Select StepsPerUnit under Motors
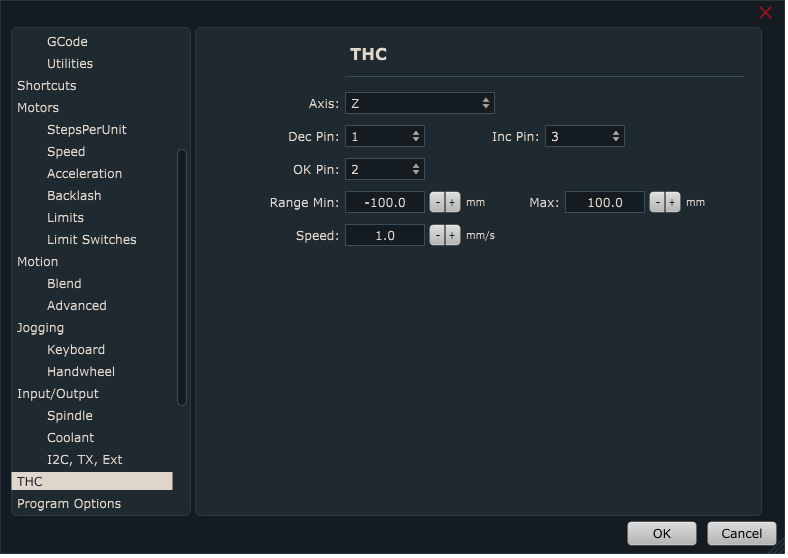 tap(86, 130)
